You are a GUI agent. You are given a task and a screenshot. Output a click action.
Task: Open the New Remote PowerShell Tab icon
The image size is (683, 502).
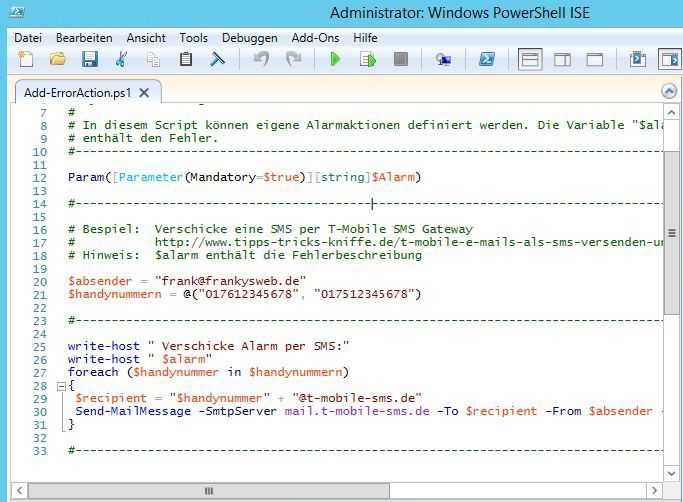pos(443,60)
